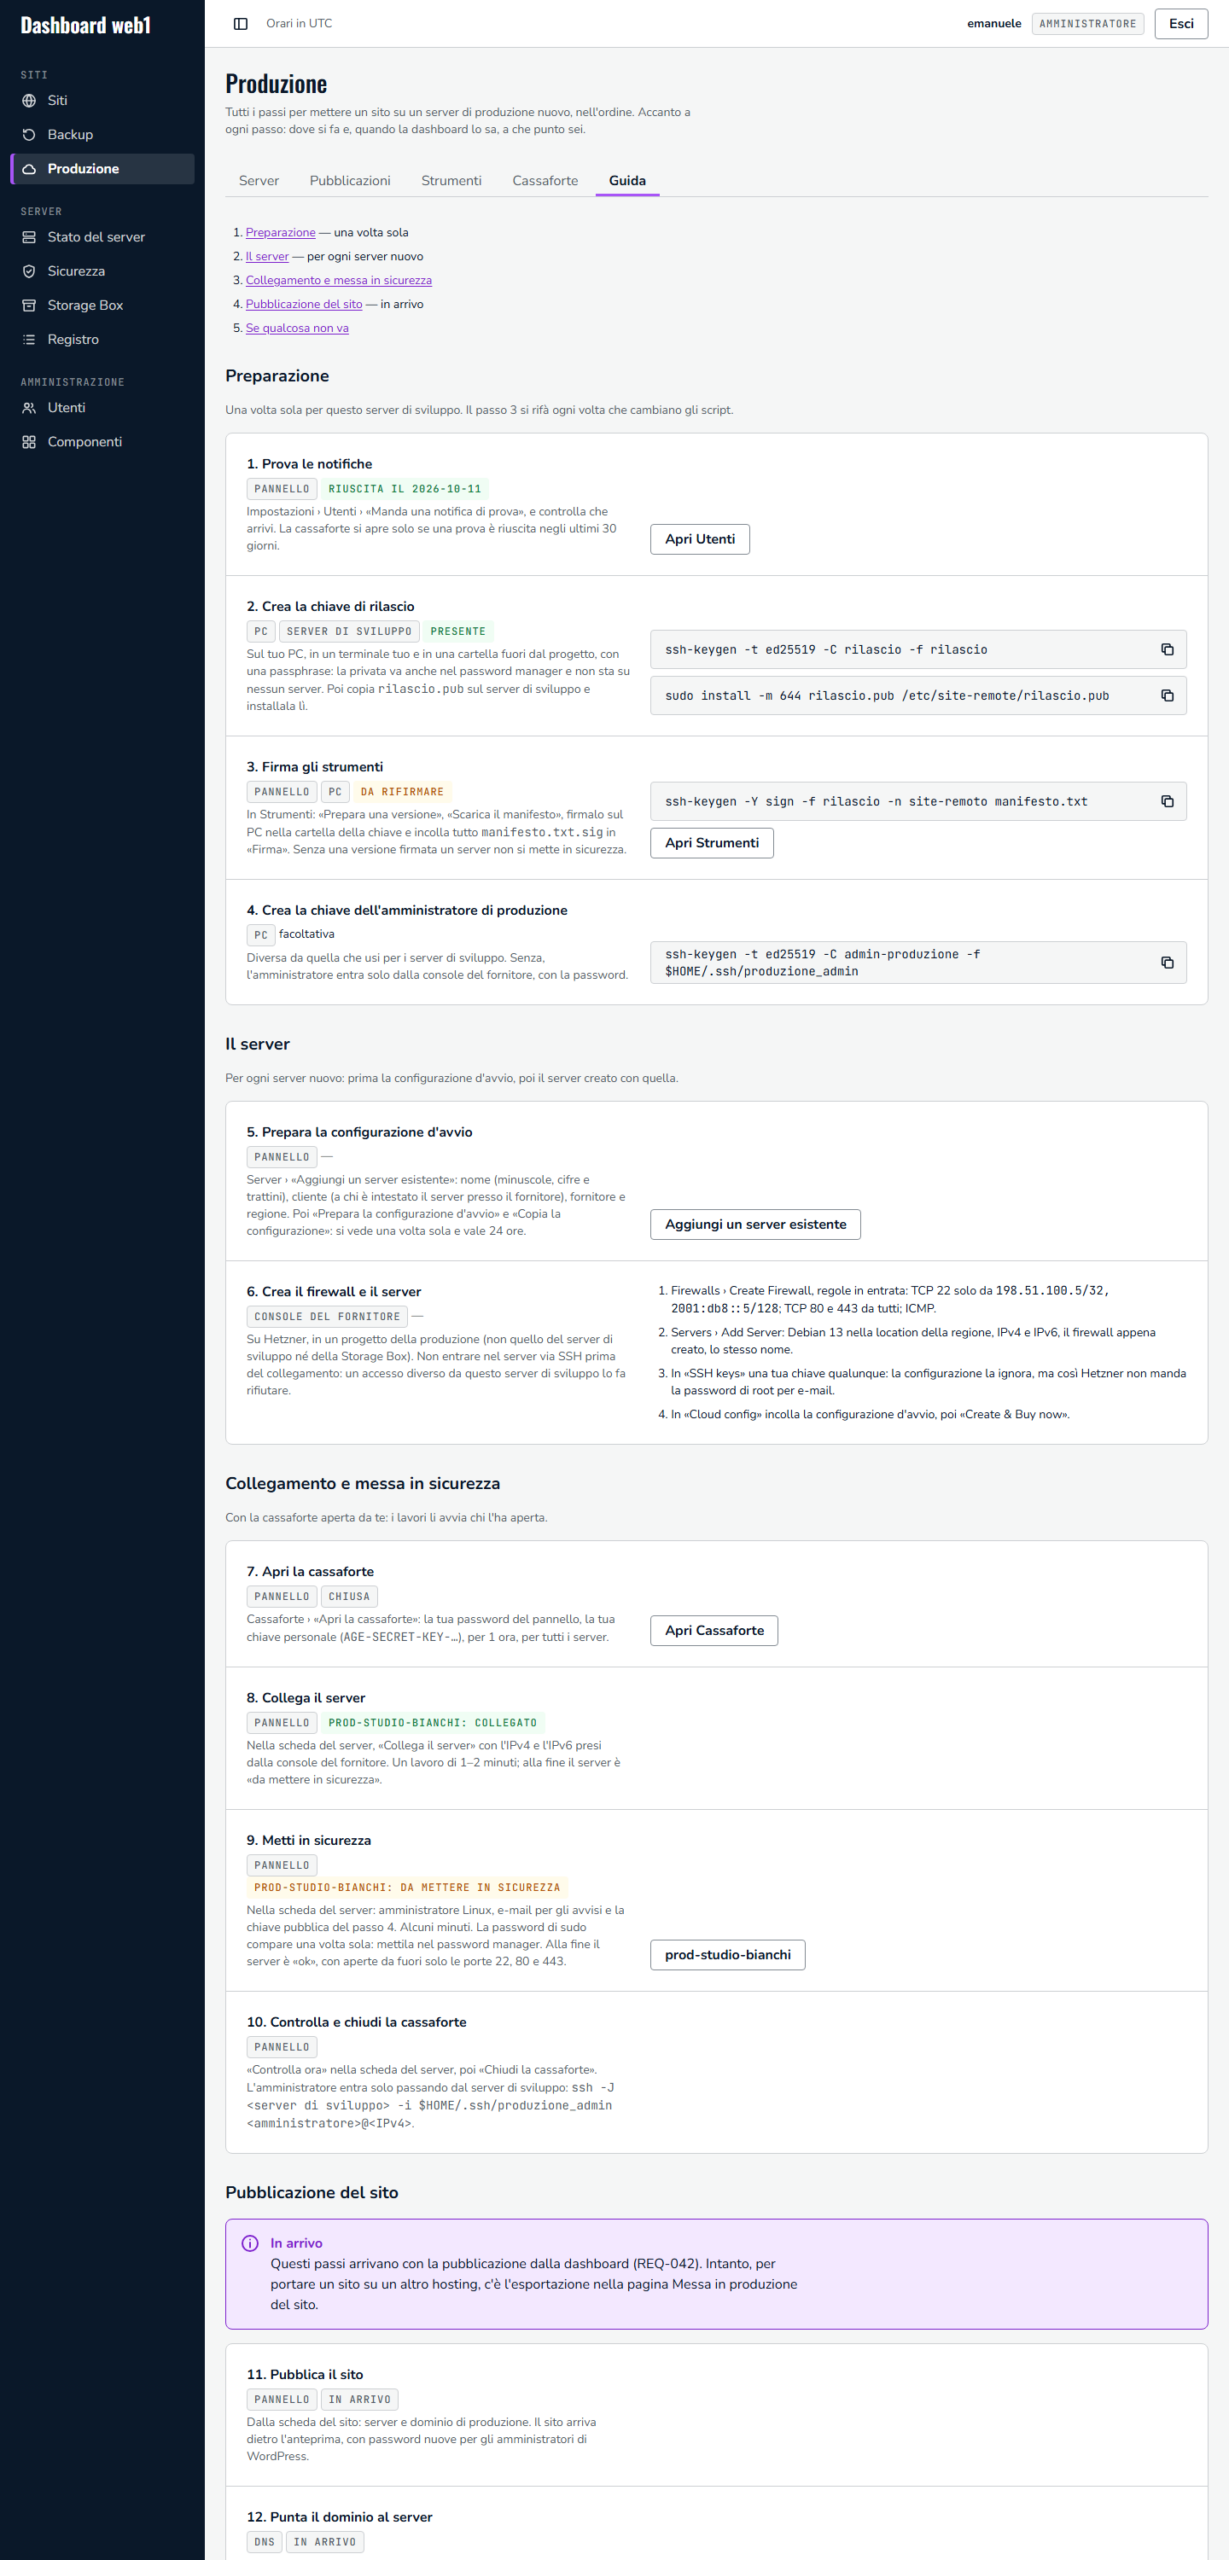Screen dimensions: 1229x2560
Task: Go to the Cassaforte tab
Action: click(x=545, y=181)
